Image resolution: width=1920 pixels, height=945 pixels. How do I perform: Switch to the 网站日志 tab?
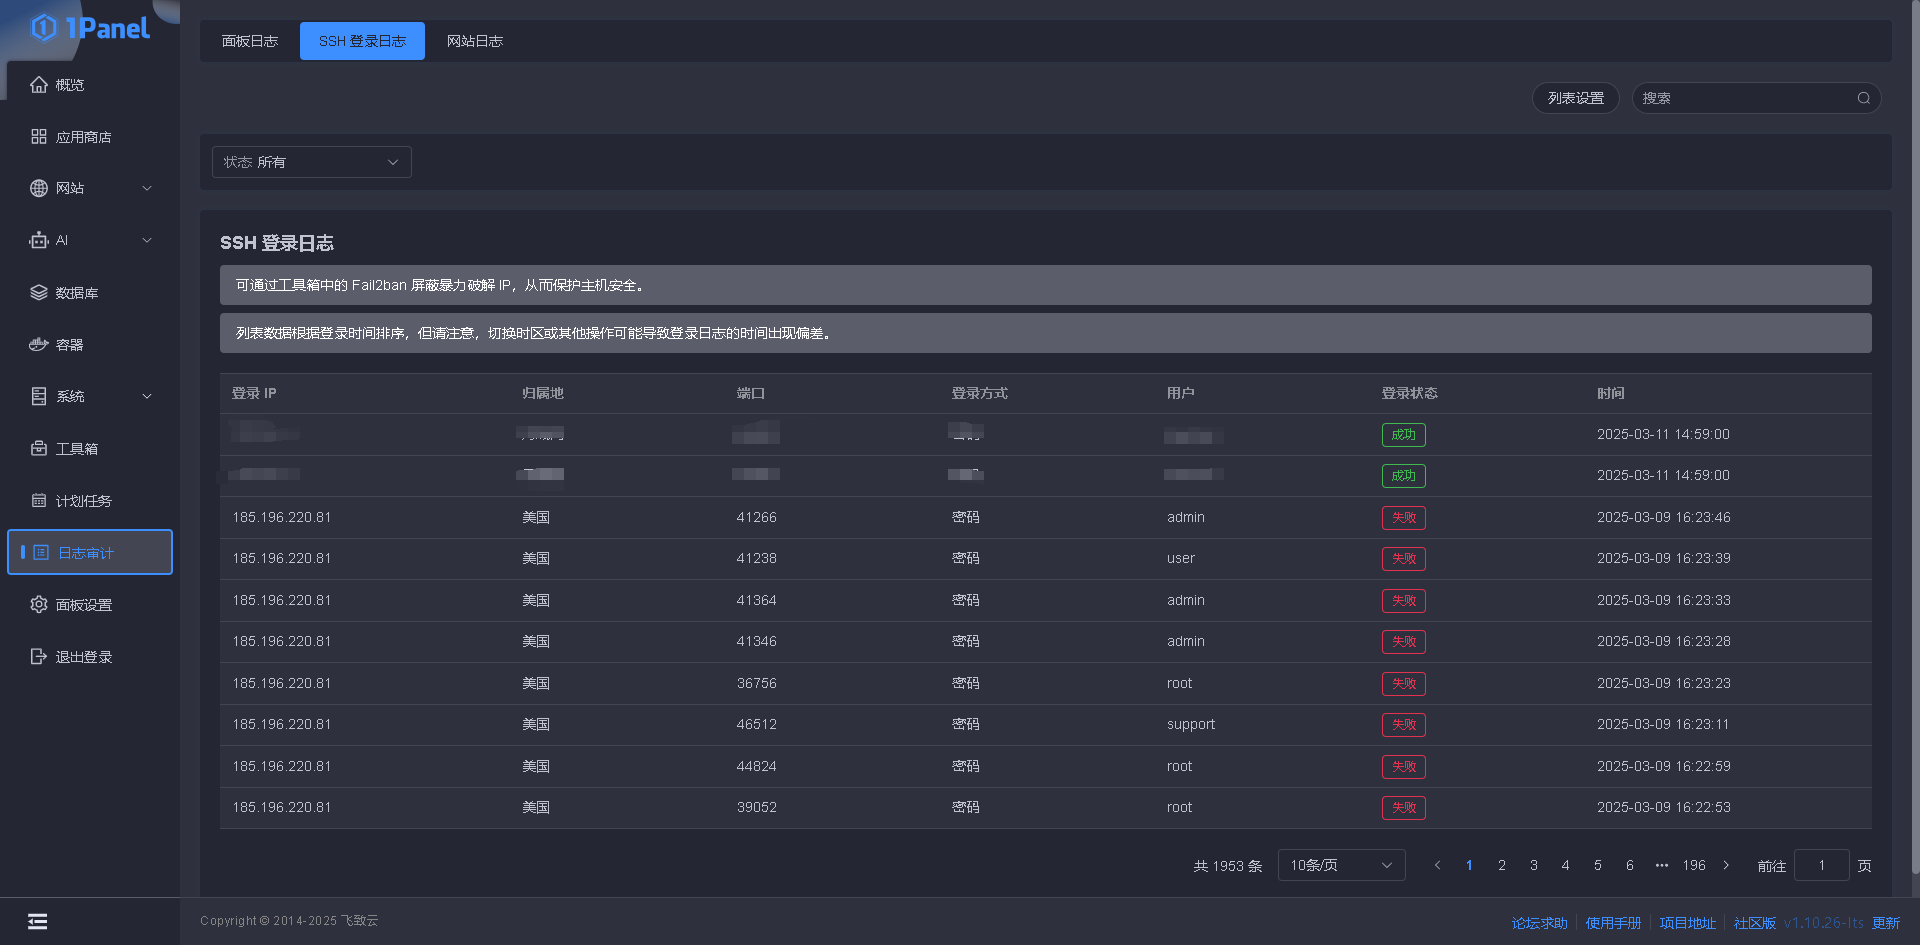475,41
